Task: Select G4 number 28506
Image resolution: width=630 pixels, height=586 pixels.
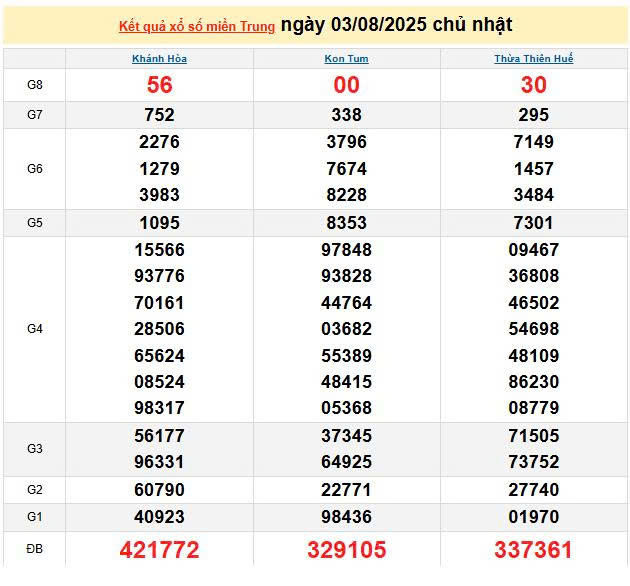Action: [x=160, y=329]
